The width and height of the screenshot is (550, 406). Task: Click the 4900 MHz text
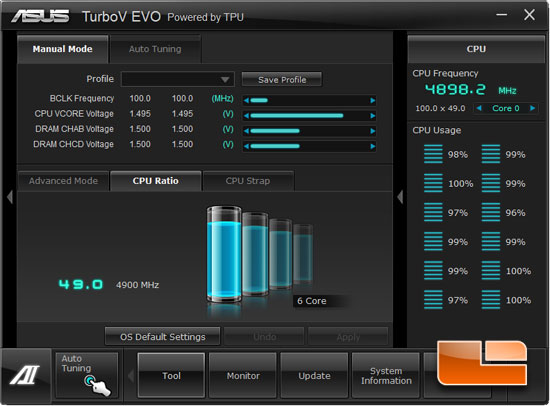coord(138,285)
